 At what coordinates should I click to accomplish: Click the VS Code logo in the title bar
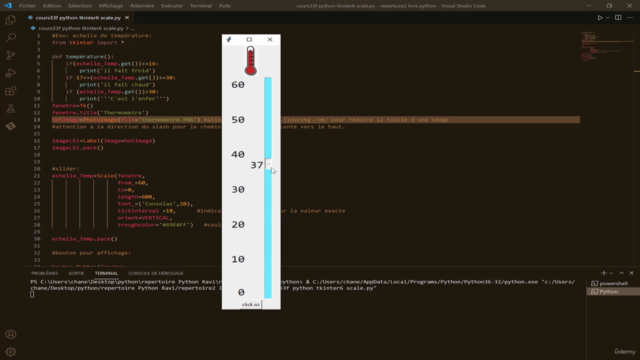pos(8,6)
